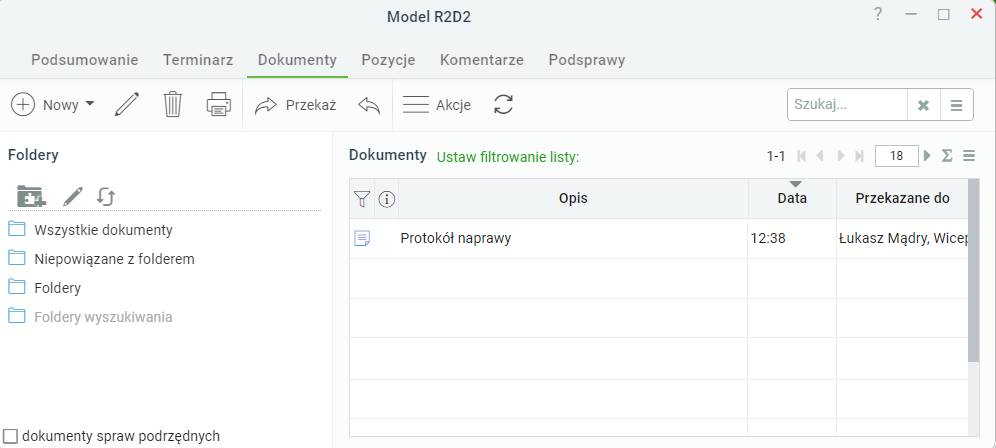Minimize the Model R2D2 window
Image resolution: width=996 pixels, height=448 pixels.
tap(912, 14)
